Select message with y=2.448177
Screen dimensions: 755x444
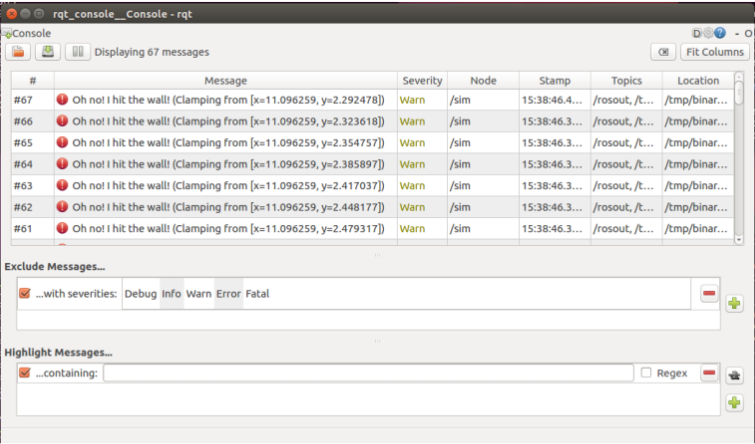(373, 207)
